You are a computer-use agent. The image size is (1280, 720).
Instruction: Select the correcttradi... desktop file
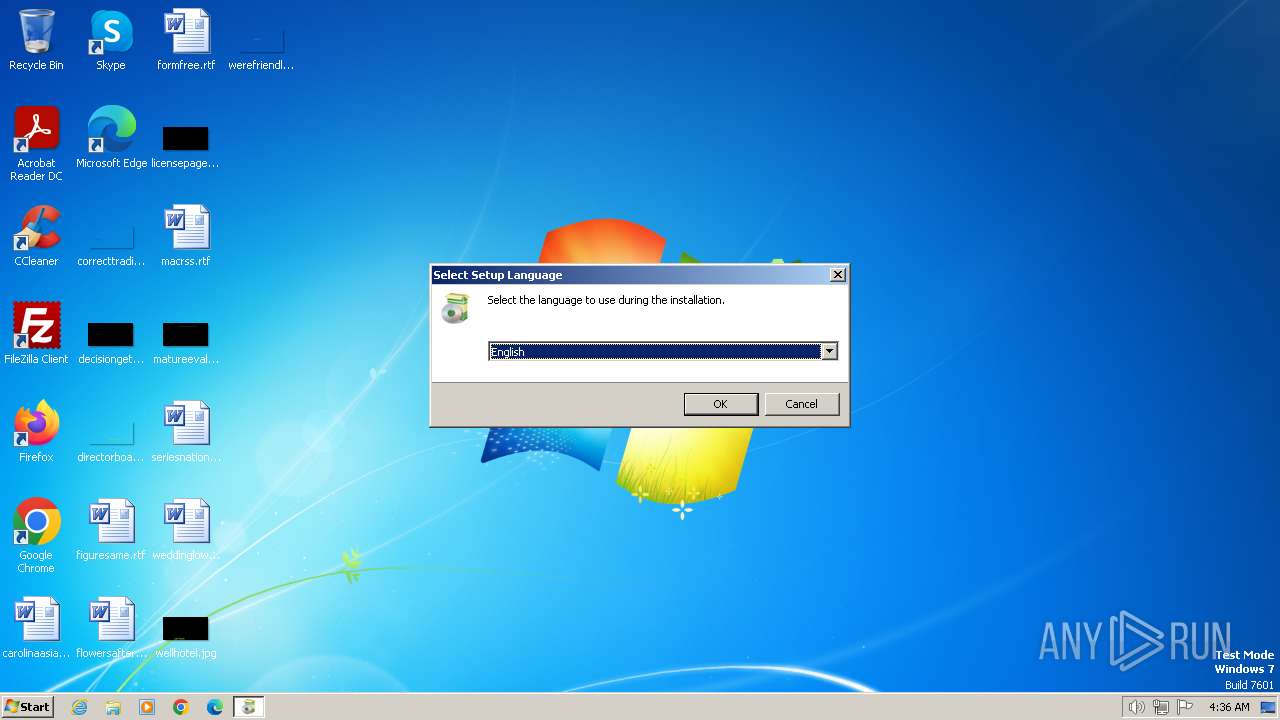tap(111, 245)
